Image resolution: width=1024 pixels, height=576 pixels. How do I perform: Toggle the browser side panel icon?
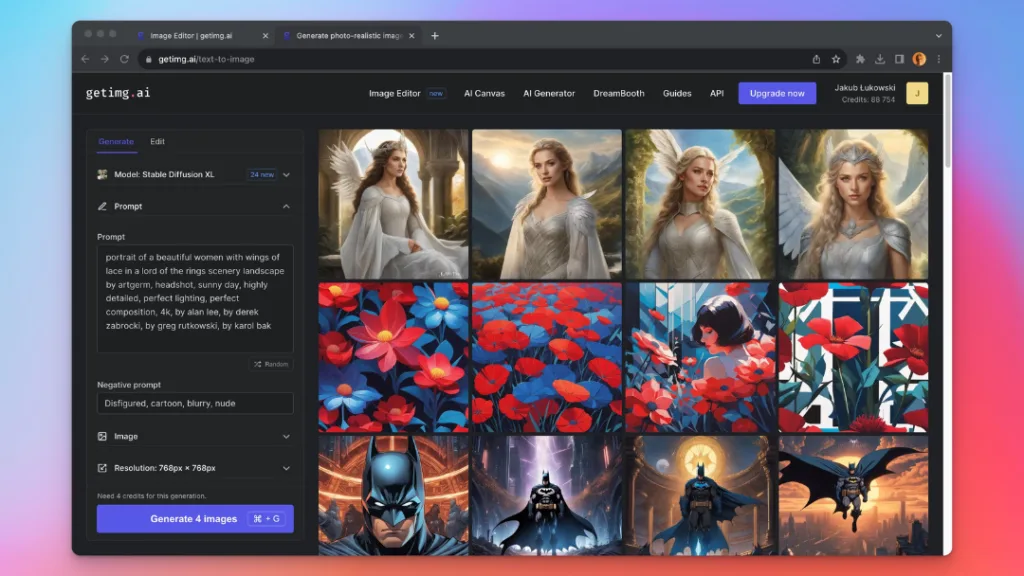900,59
